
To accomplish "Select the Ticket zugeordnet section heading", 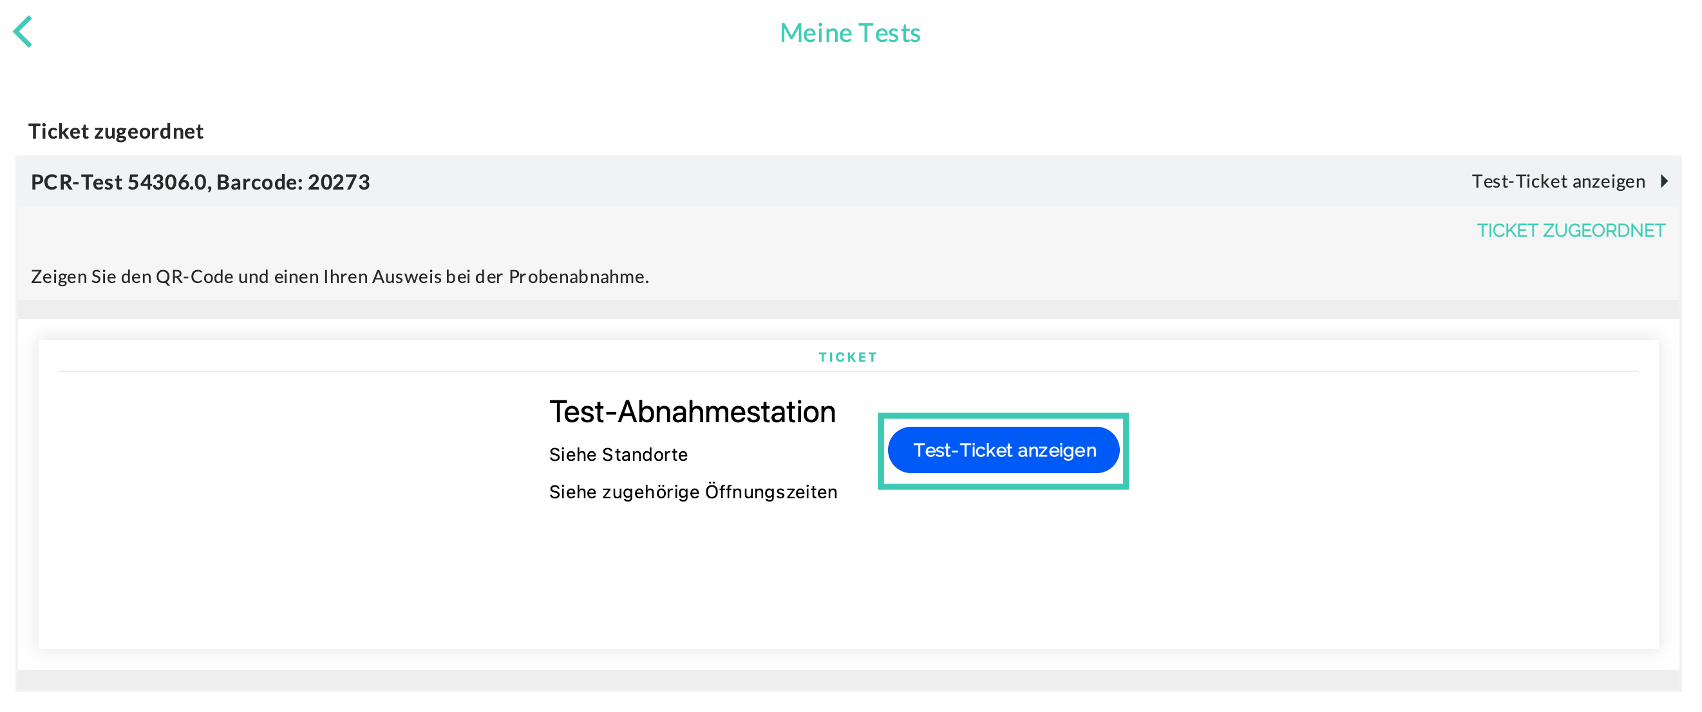I will point(116,132).
